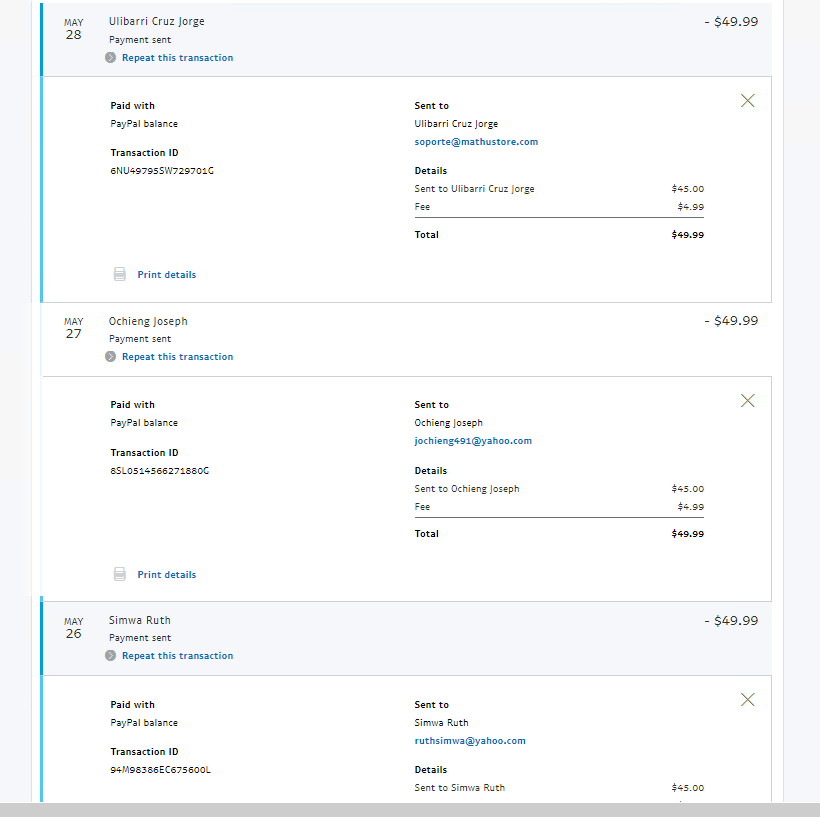Click printer icon in Ulibarri transaction
The height and width of the screenshot is (817, 820).
click(120, 275)
